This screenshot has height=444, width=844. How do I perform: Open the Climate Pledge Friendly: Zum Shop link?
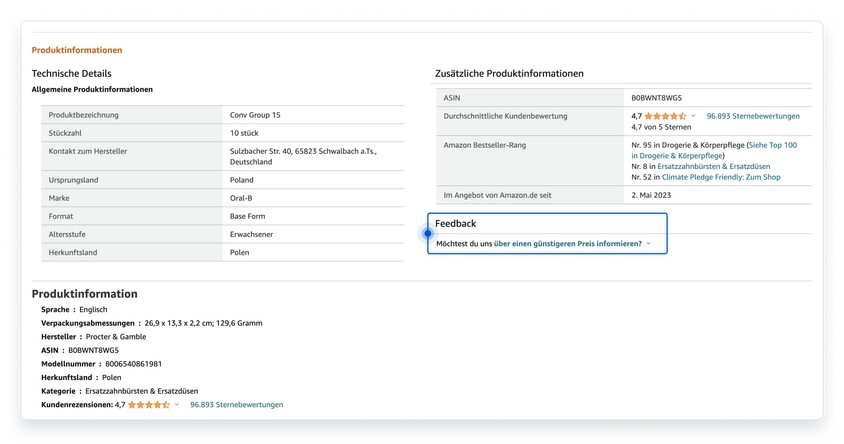[721, 177]
